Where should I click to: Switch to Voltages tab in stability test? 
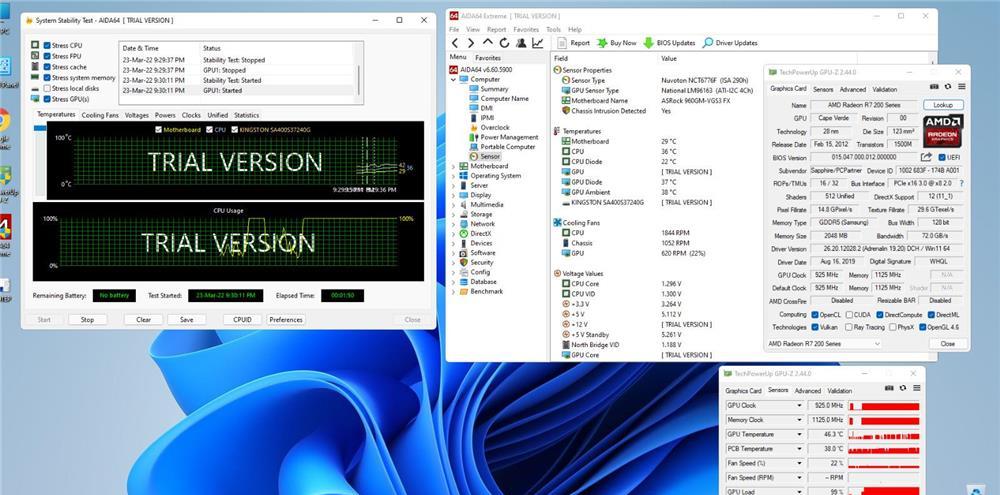point(136,115)
